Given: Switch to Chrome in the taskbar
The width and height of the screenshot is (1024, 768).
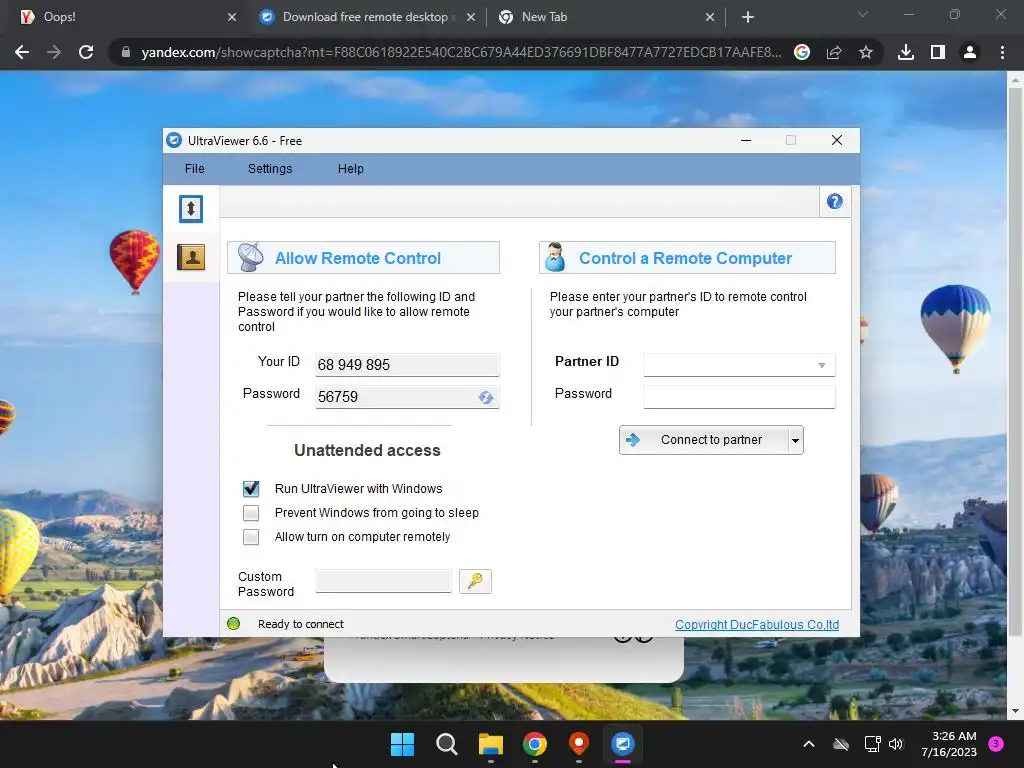Looking at the screenshot, I should 535,744.
